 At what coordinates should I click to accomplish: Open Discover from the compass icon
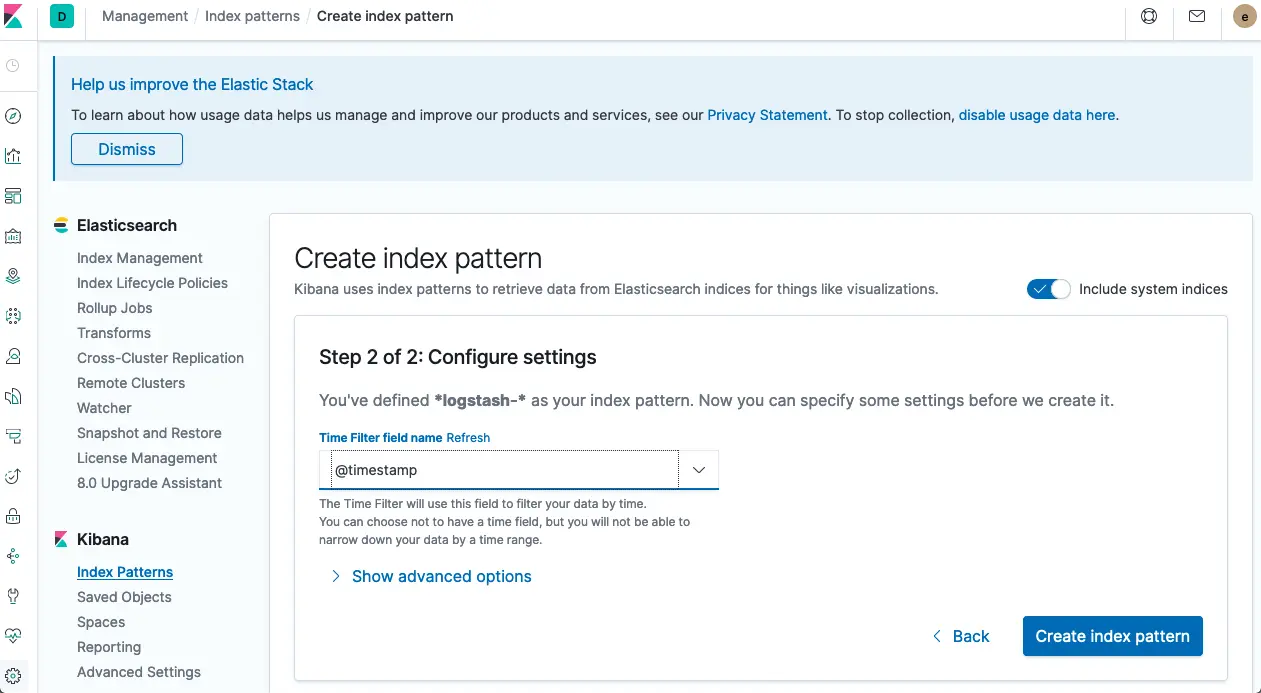coord(13,116)
